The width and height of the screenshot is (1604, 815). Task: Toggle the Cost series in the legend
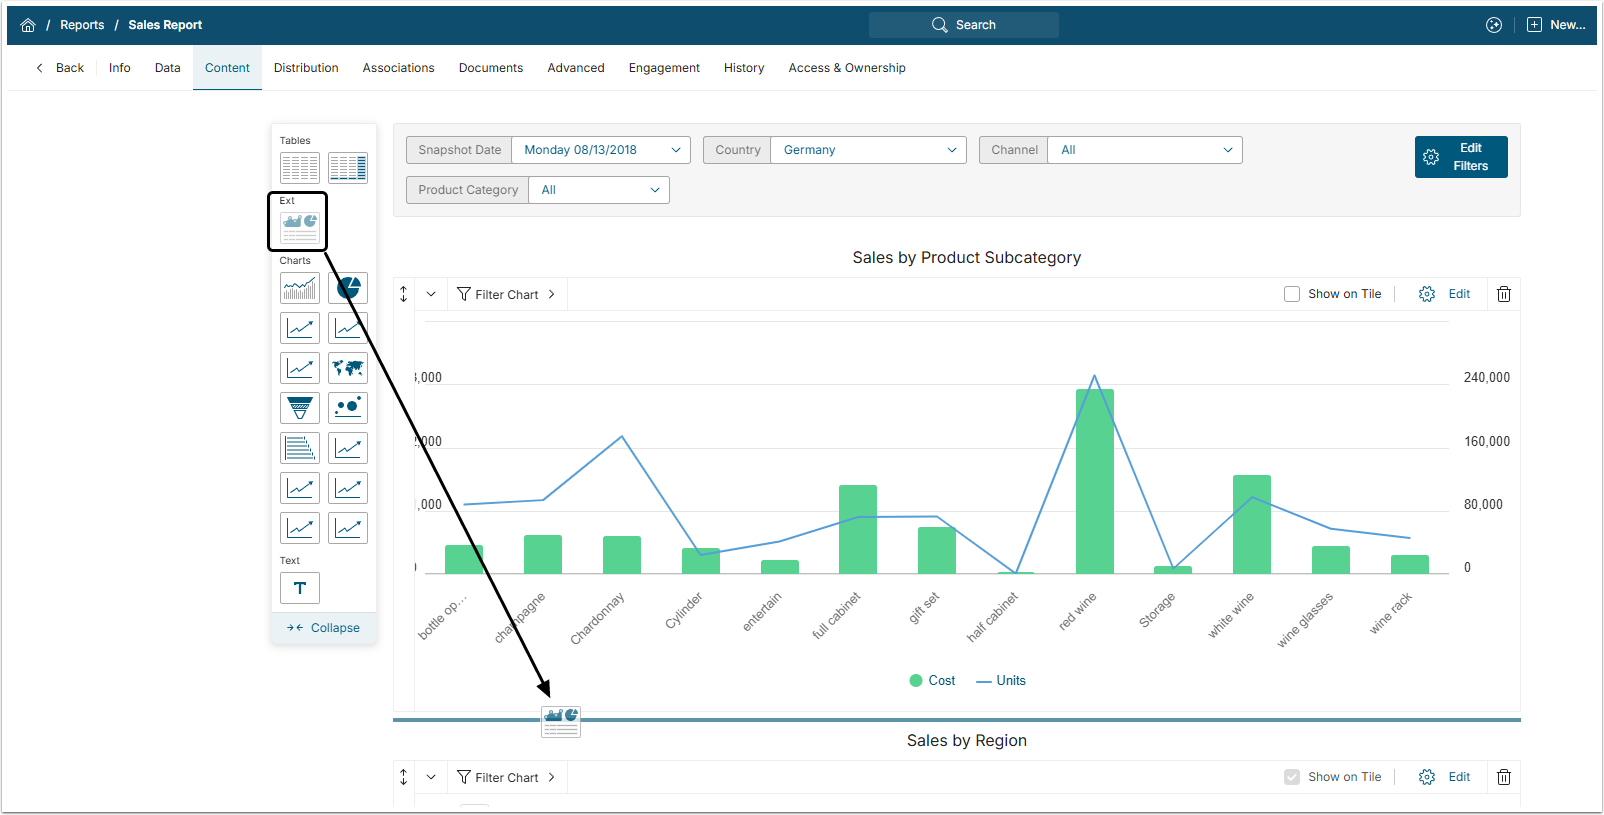click(x=932, y=681)
